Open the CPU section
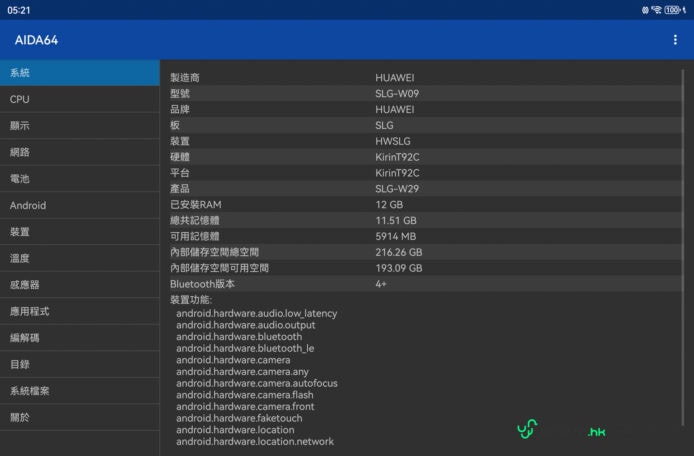 (x=80, y=99)
